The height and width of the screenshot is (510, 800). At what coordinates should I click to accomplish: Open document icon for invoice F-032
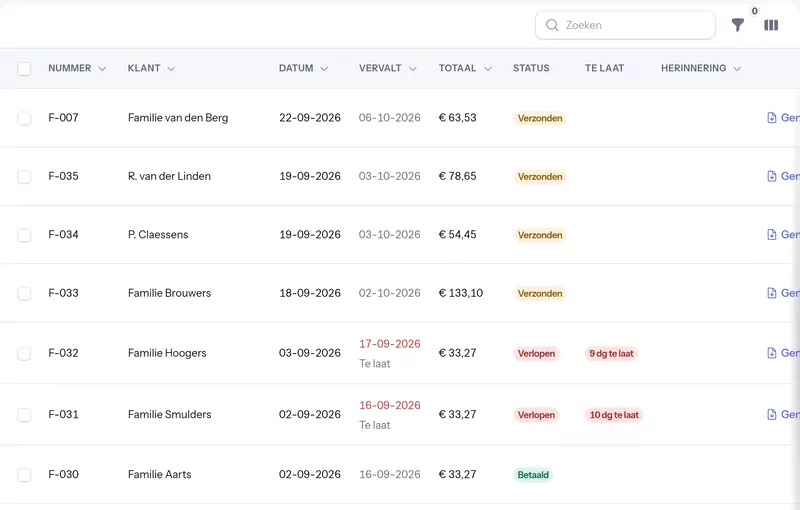tap(772, 353)
